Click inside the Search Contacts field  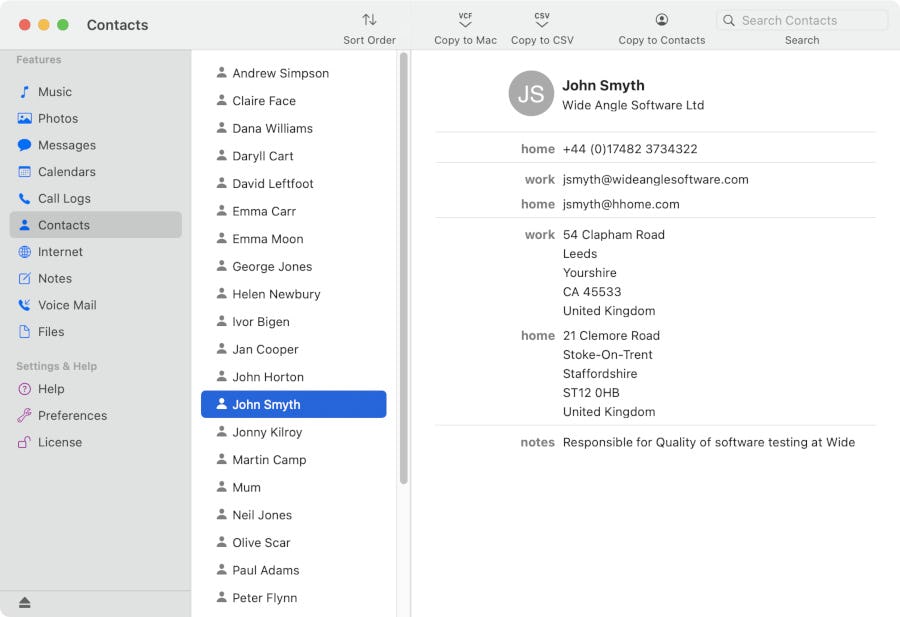pyautogui.click(x=800, y=20)
